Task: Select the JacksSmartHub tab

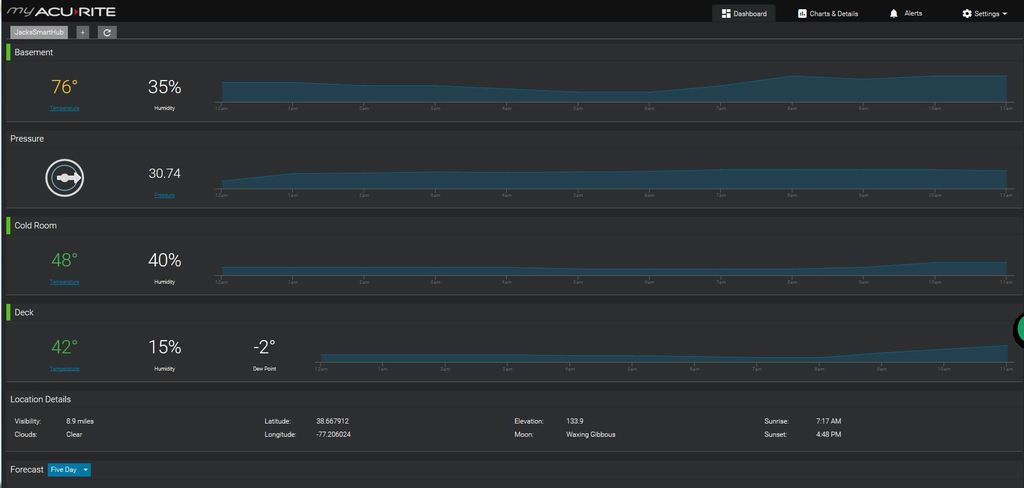Action: (40, 32)
